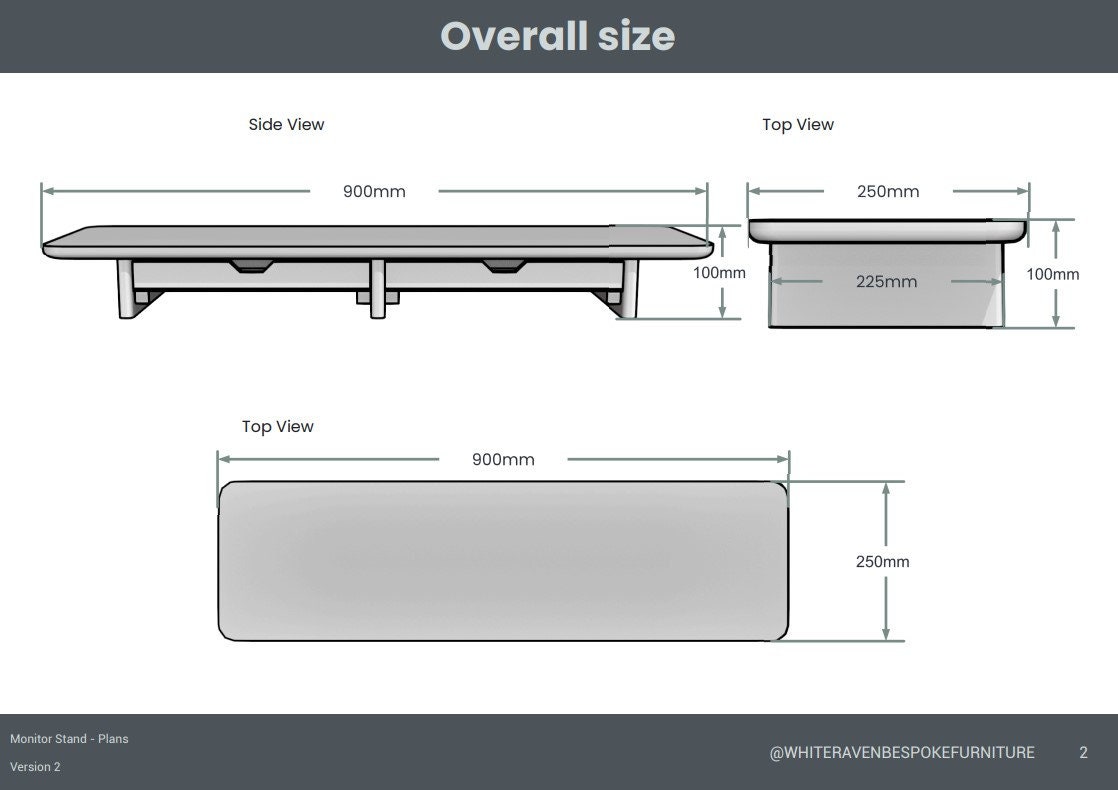Viewport: 1118px width, 790px height.
Task: Select the Version 2 label in the footer
Action: 35,767
